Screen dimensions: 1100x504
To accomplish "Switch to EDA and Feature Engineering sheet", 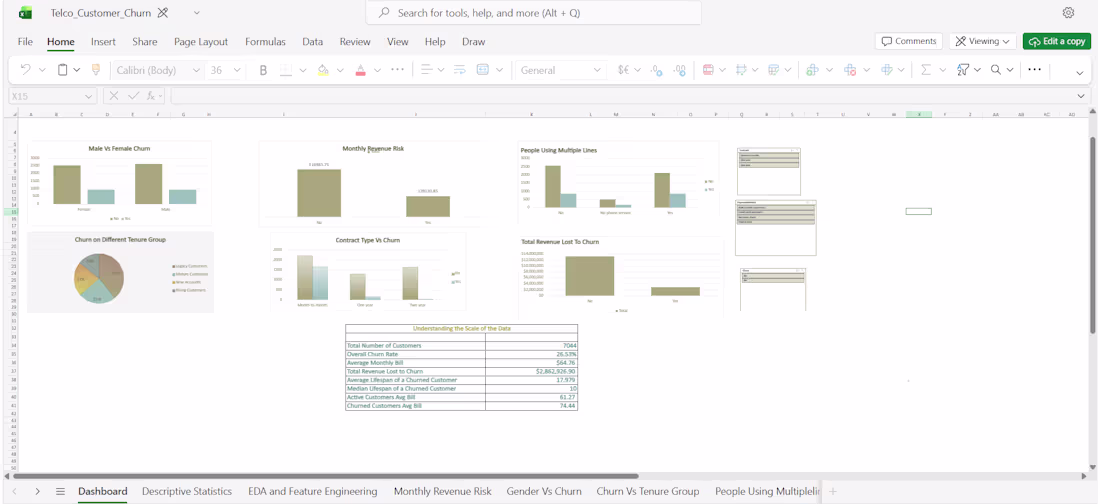I will (x=313, y=491).
